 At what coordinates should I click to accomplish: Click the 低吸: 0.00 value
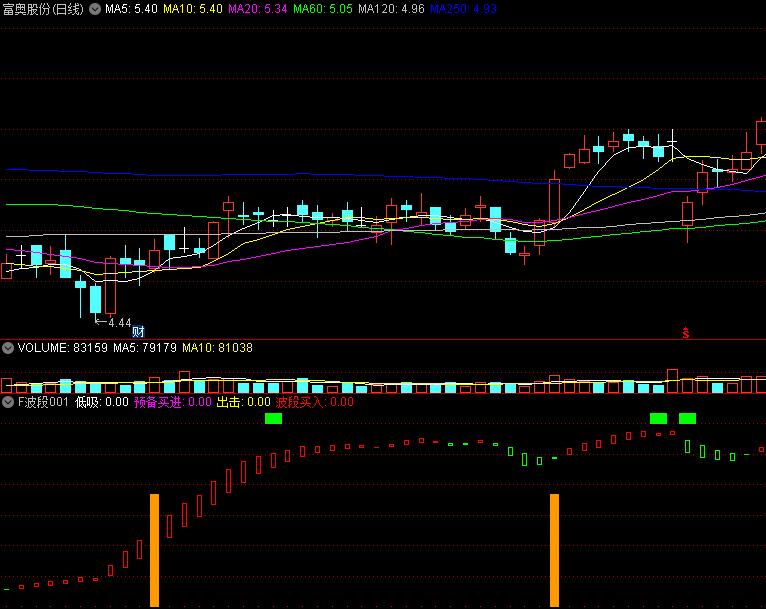coord(102,402)
